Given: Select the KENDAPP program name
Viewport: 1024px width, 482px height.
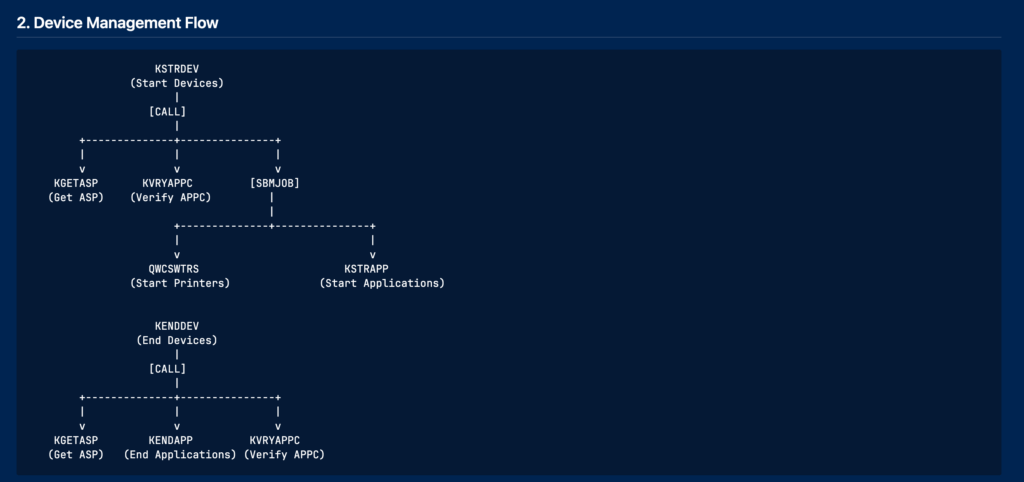Looking at the screenshot, I should (x=170, y=440).
